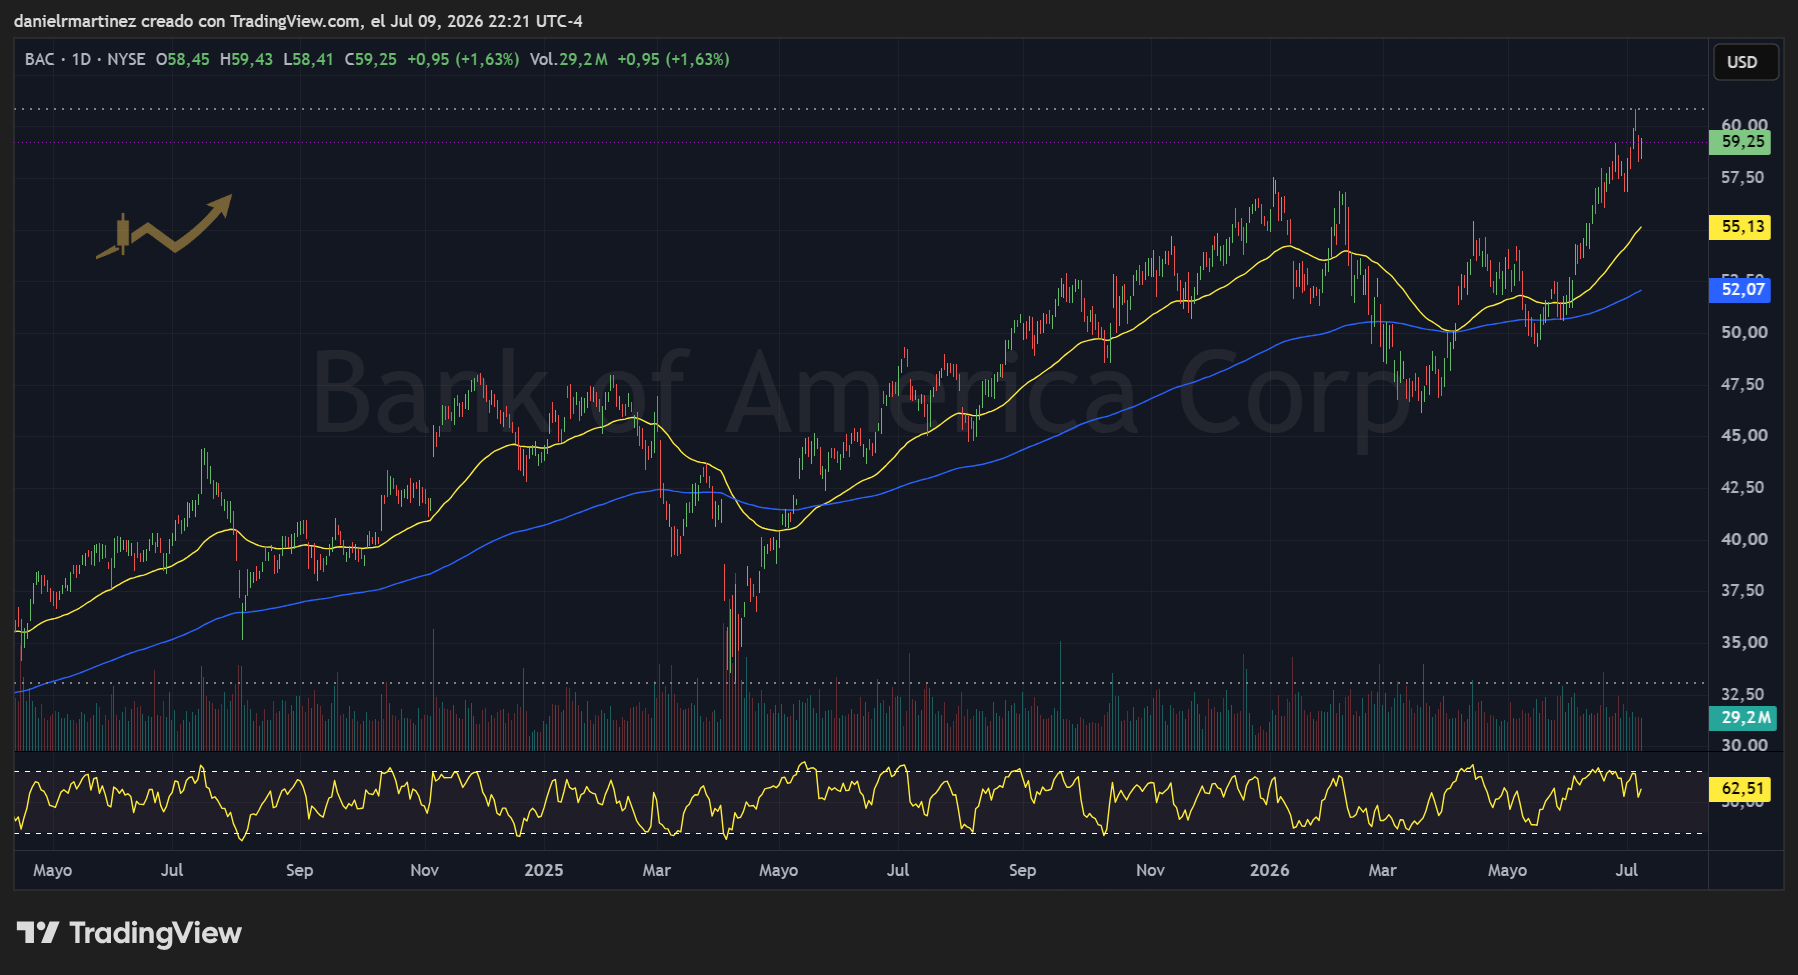Click the 60,00 price scale level
Viewport: 1798px width, 975px height.
tap(1744, 125)
